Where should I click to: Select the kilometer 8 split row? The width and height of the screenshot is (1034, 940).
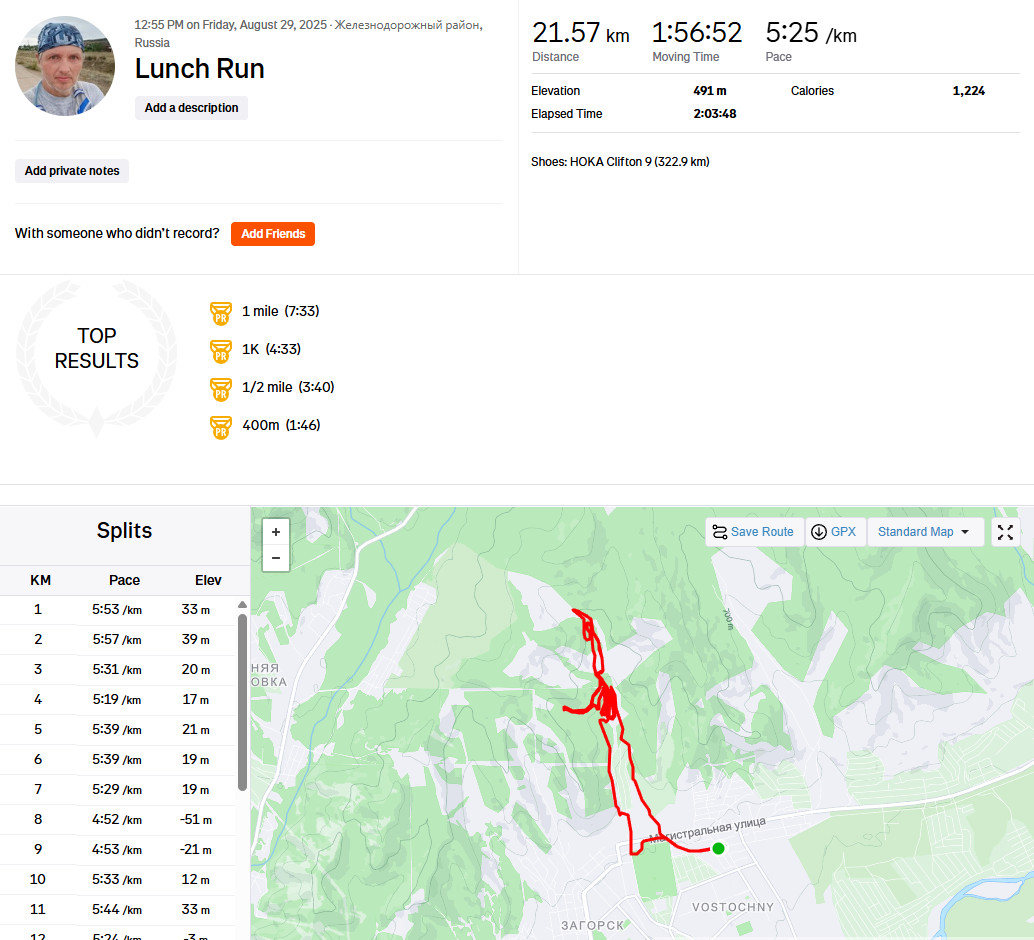point(118,819)
